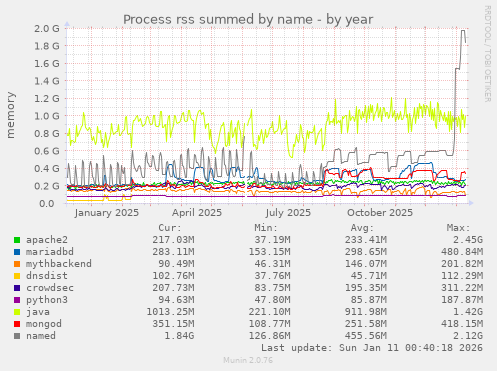Screen dimensions: 497x371
Task: Click the 'Avg:' column header
Action: coord(362,228)
